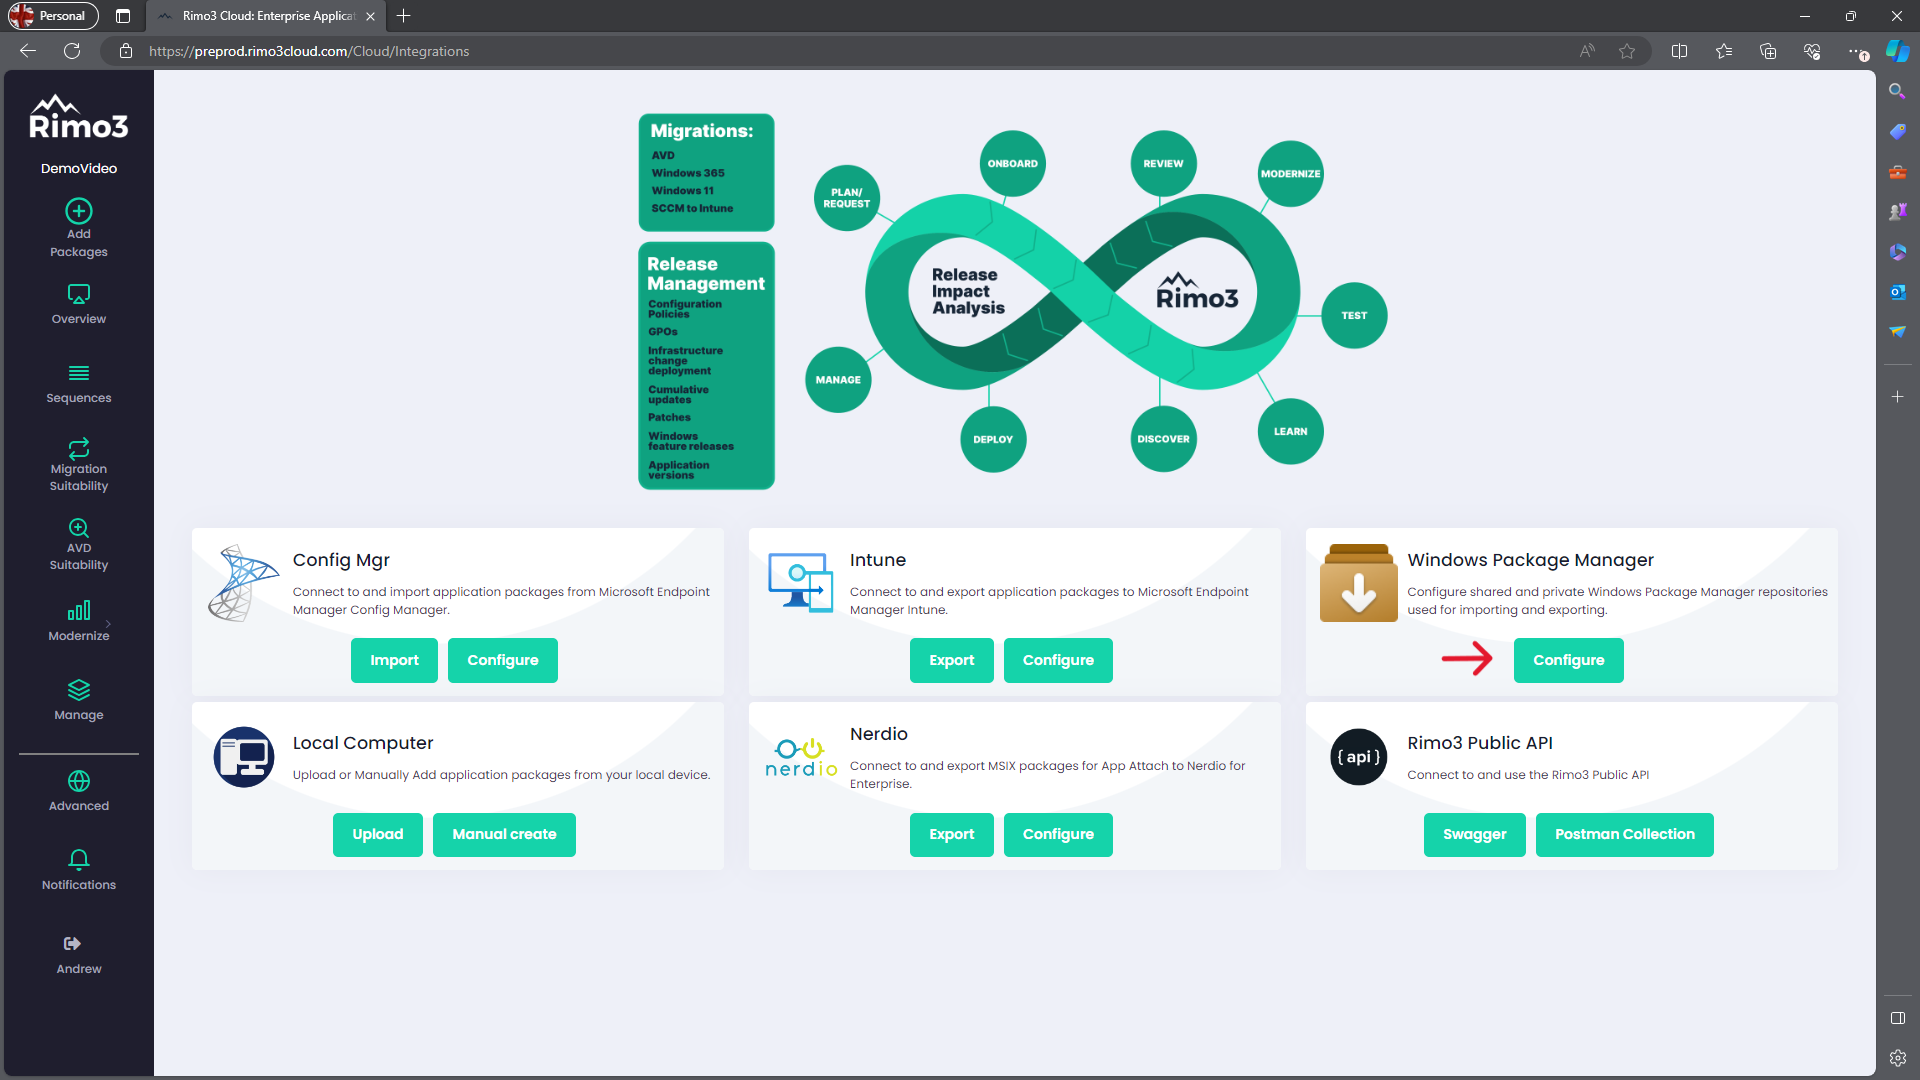Open the Copilot icon in toolbar
This screenshot has width=1920, height=1080.
1897,51
